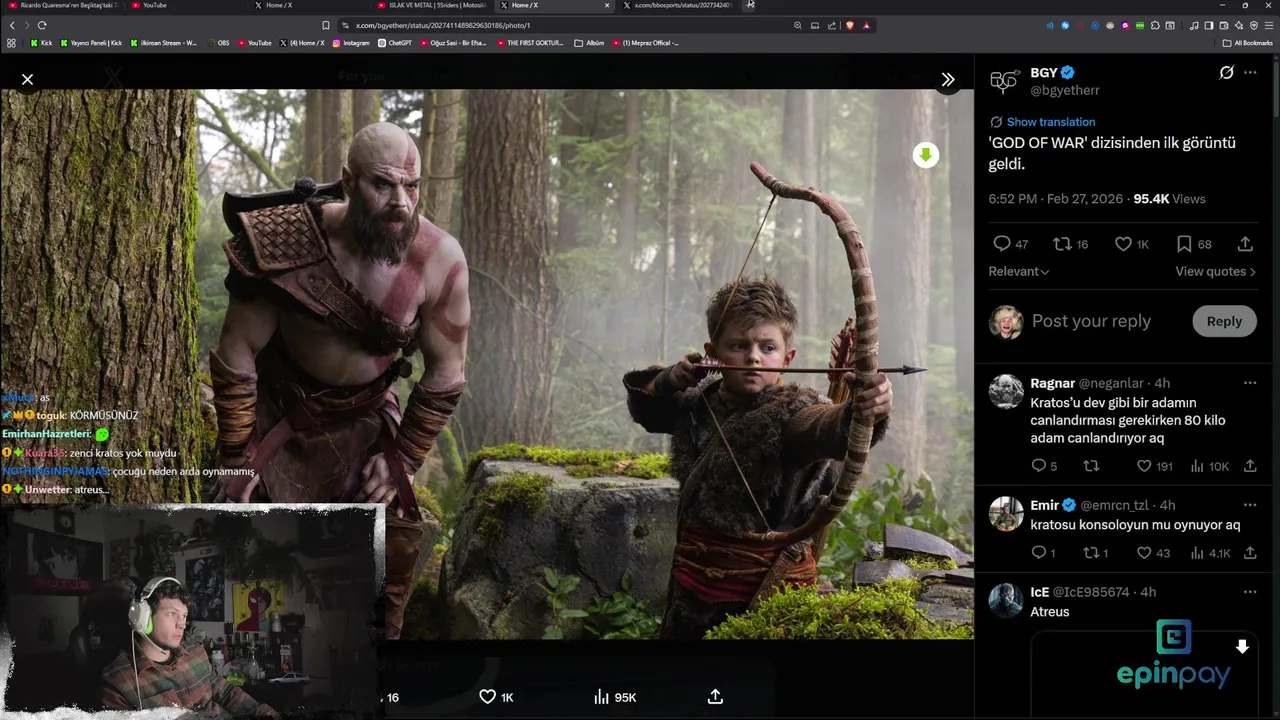1280x720 pixels.
Task: Reload the page in browser toolbar
Action: coord(42,25)
